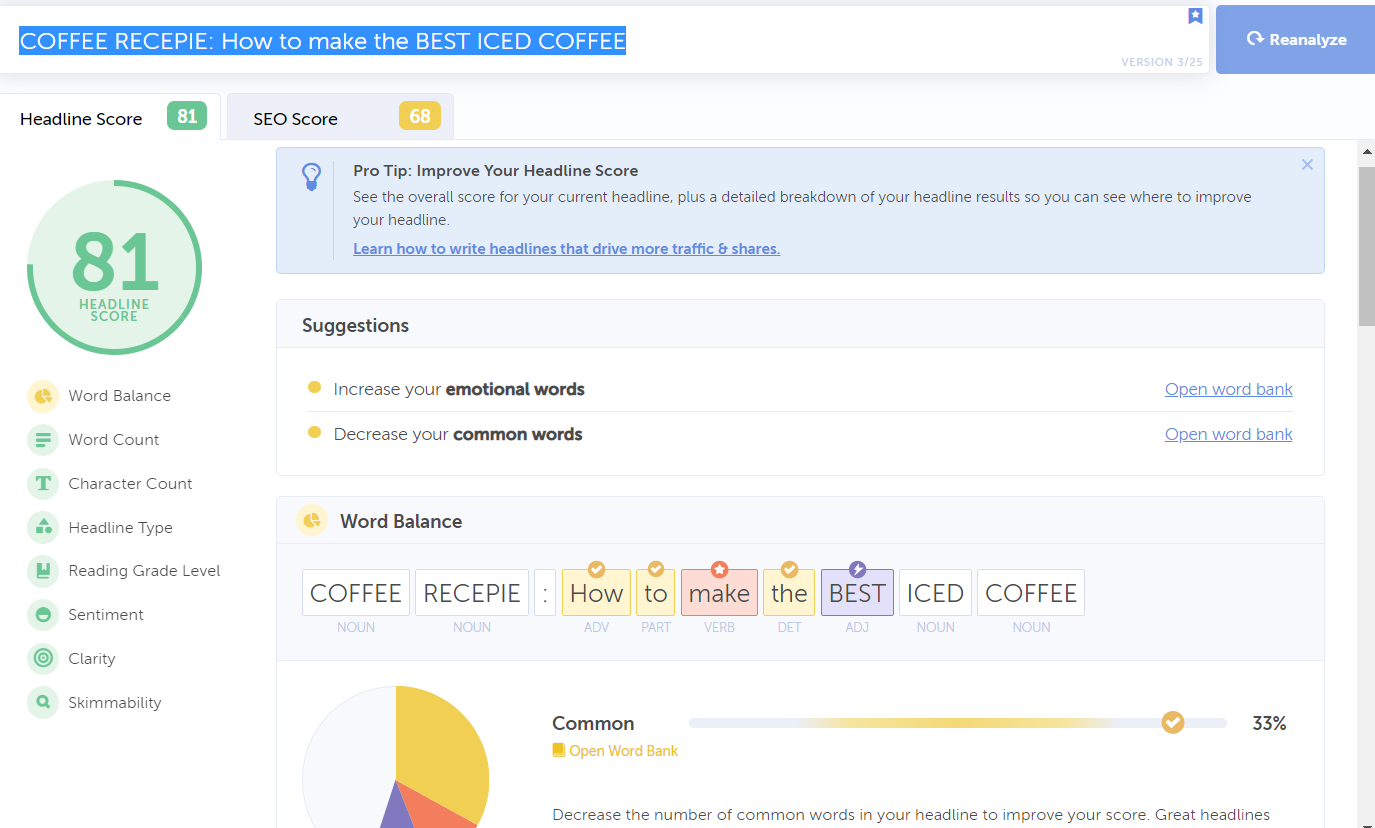Screen dimensions: 1375x828
Task: Dismiss the Pro Tip banner
Action: coord(1307,165)
